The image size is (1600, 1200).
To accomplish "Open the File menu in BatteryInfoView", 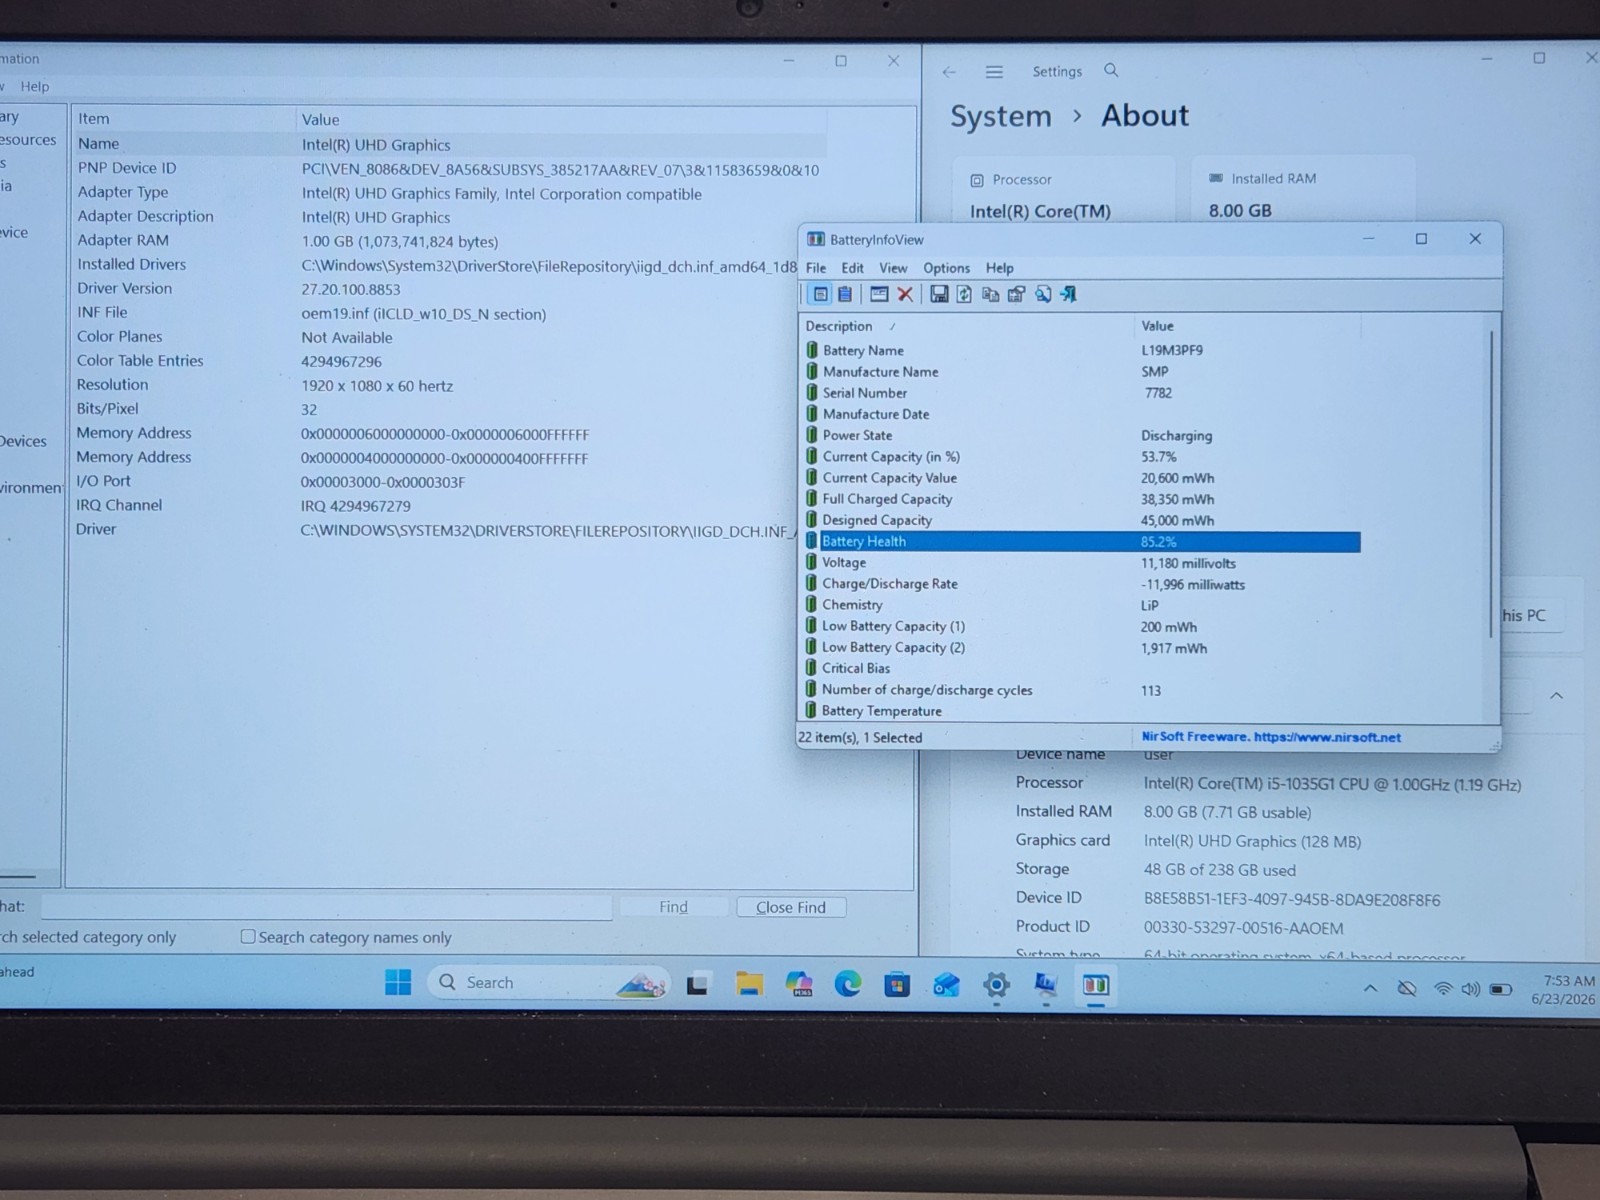I will coord(816,268).
